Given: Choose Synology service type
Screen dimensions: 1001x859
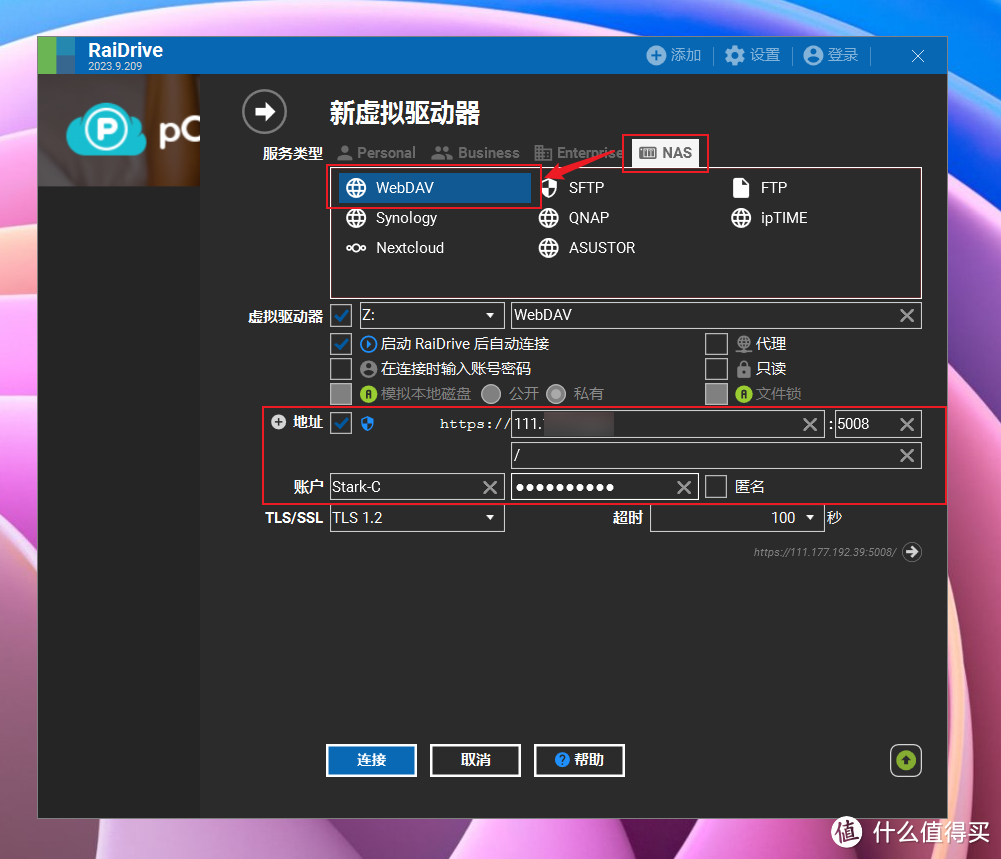Looking at the screenshot, I should click(x=391, y=218).
